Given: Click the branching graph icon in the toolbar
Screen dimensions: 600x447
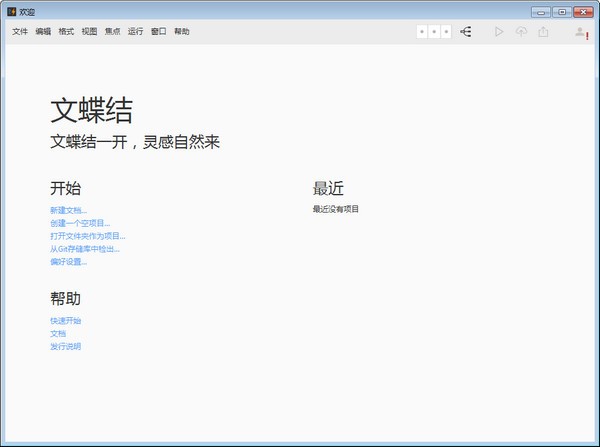Looking at the screenshot, I should pyautogui.click(x=466, y=31).
